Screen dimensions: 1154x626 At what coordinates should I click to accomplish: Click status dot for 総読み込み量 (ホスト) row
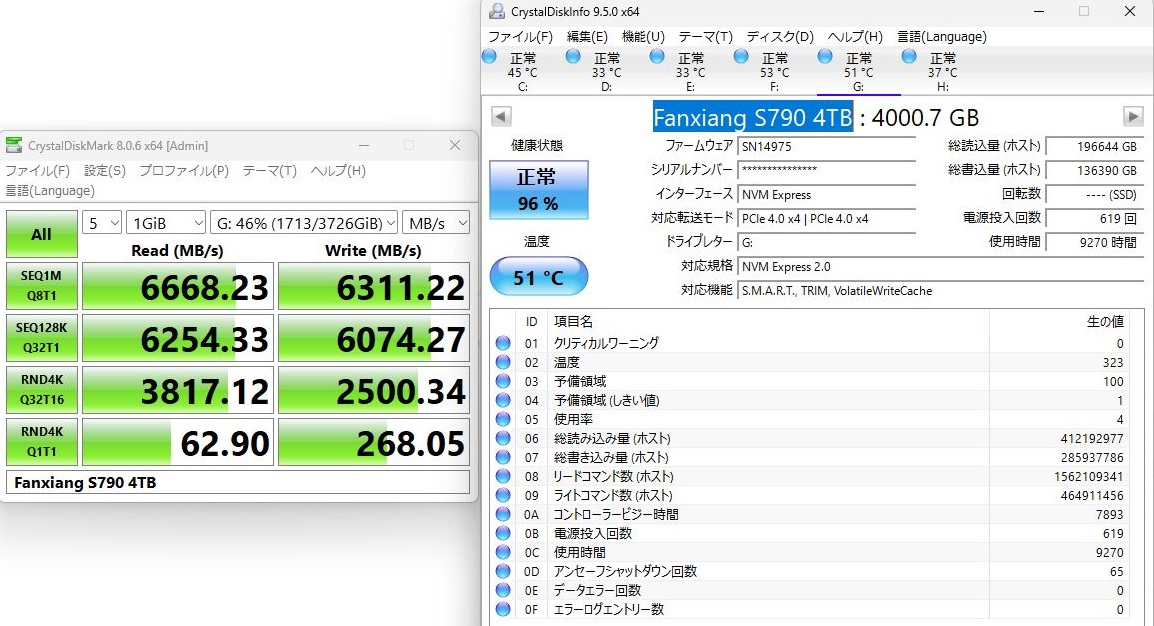pyautogui.click(x=503, y=438)
